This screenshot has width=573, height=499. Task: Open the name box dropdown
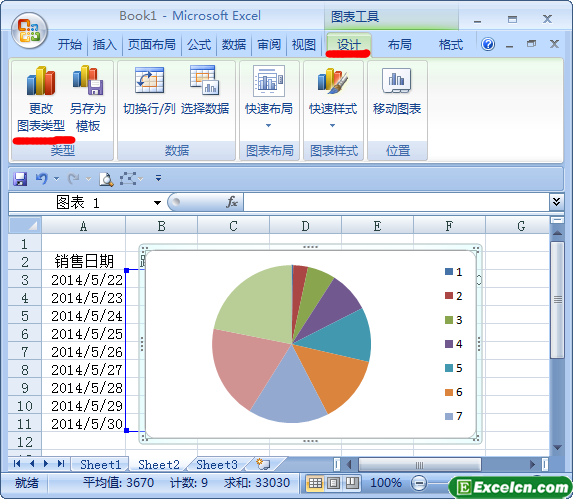(x=157, y=203)
